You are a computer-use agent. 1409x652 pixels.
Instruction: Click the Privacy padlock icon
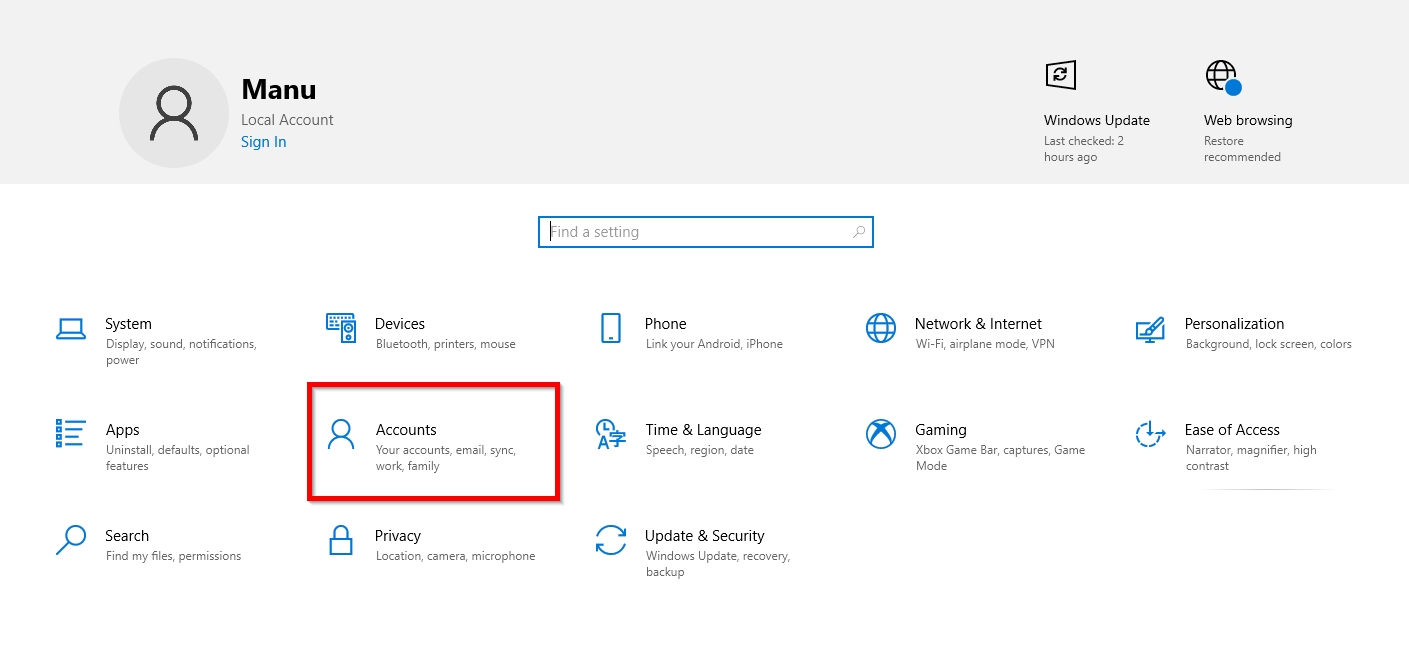point(341,540)
